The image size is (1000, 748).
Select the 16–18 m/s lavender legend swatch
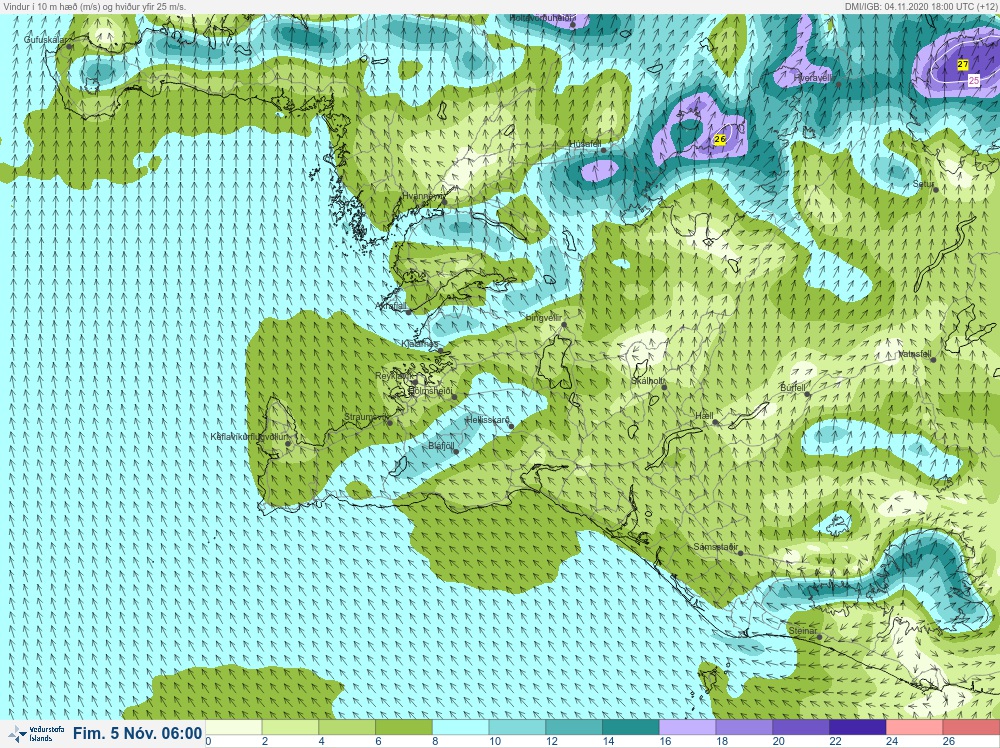(x=688, y=728)
